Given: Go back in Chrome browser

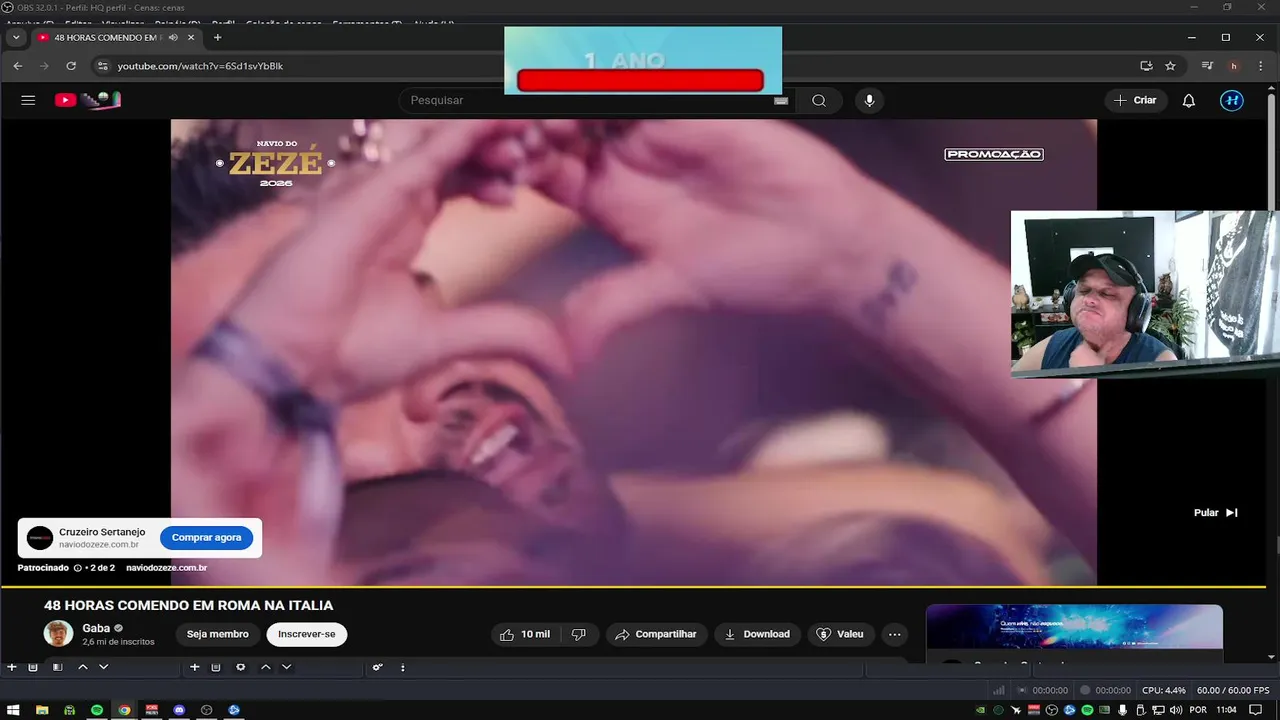Looking at the screenshot, I should [18, 66].
